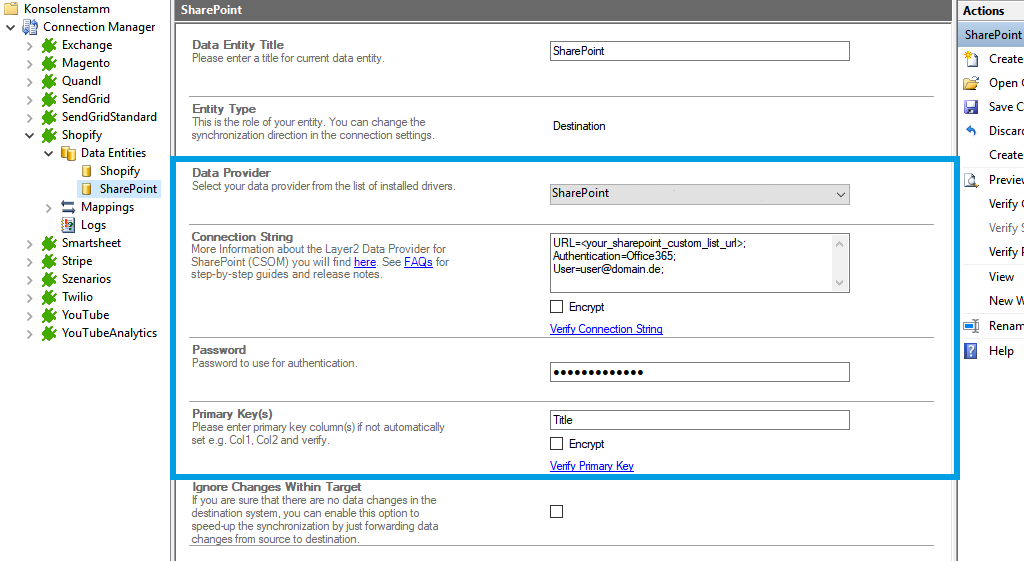Click the Save icon in Actions panel
Screen dimensions: 1024x561
coord(971,107)
